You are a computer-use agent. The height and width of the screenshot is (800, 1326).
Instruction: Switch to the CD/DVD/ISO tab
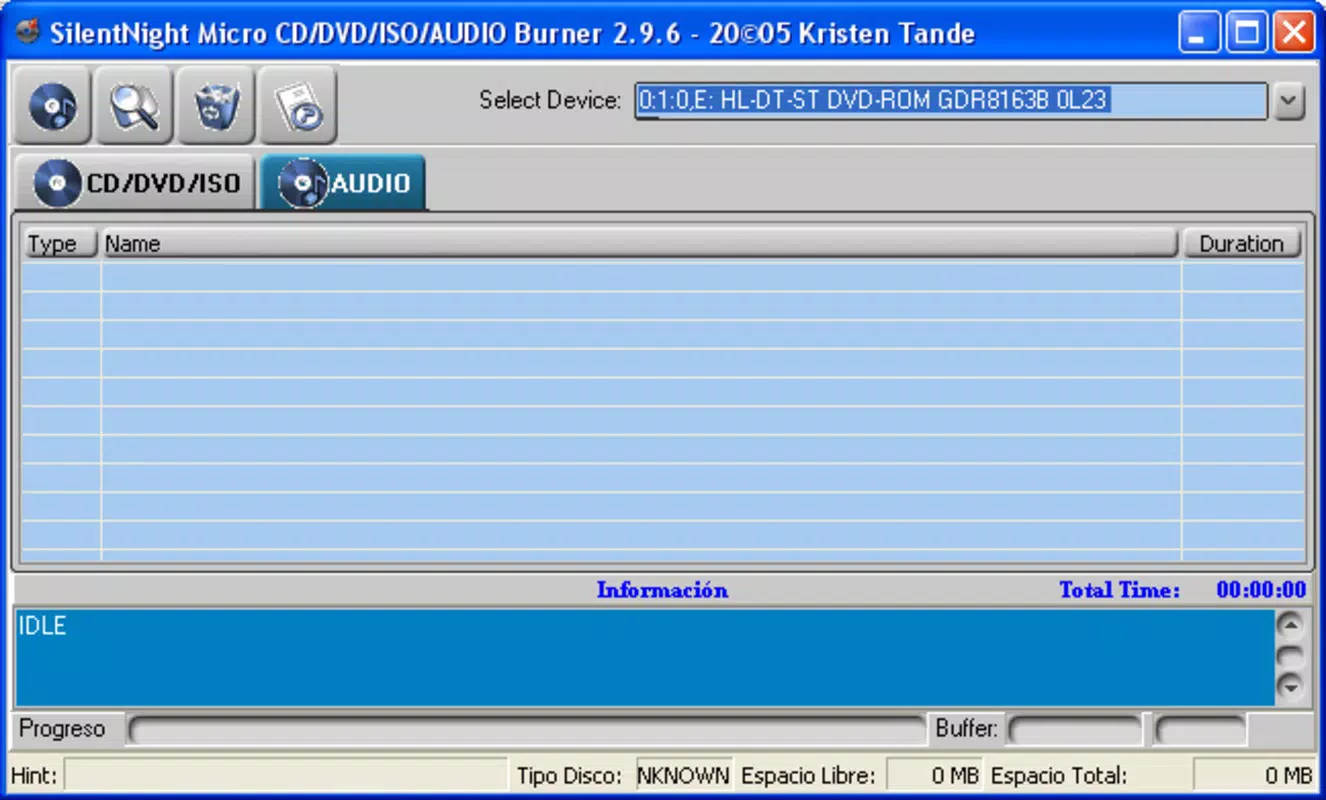[x=136, y=183]
